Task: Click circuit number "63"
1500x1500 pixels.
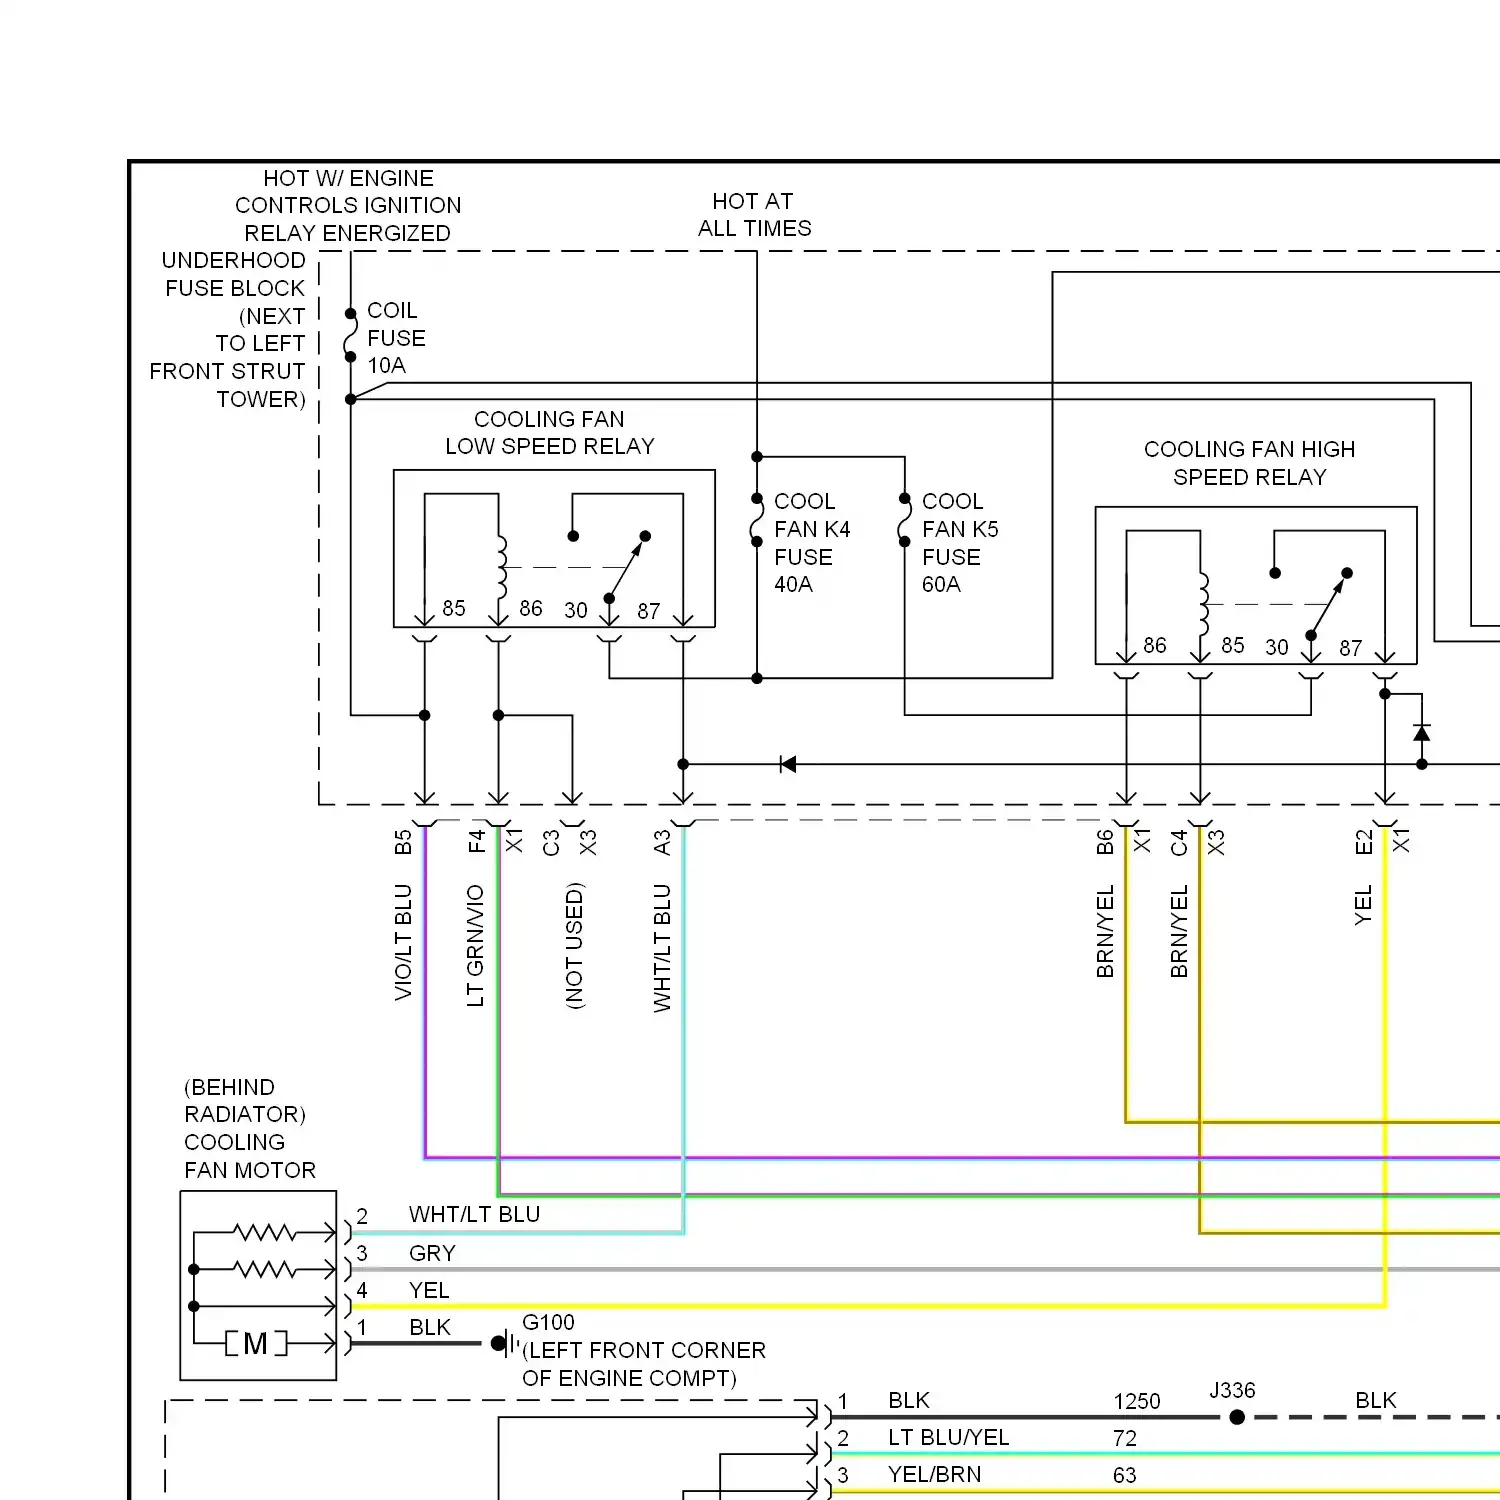Action: coord(1125,1475)
